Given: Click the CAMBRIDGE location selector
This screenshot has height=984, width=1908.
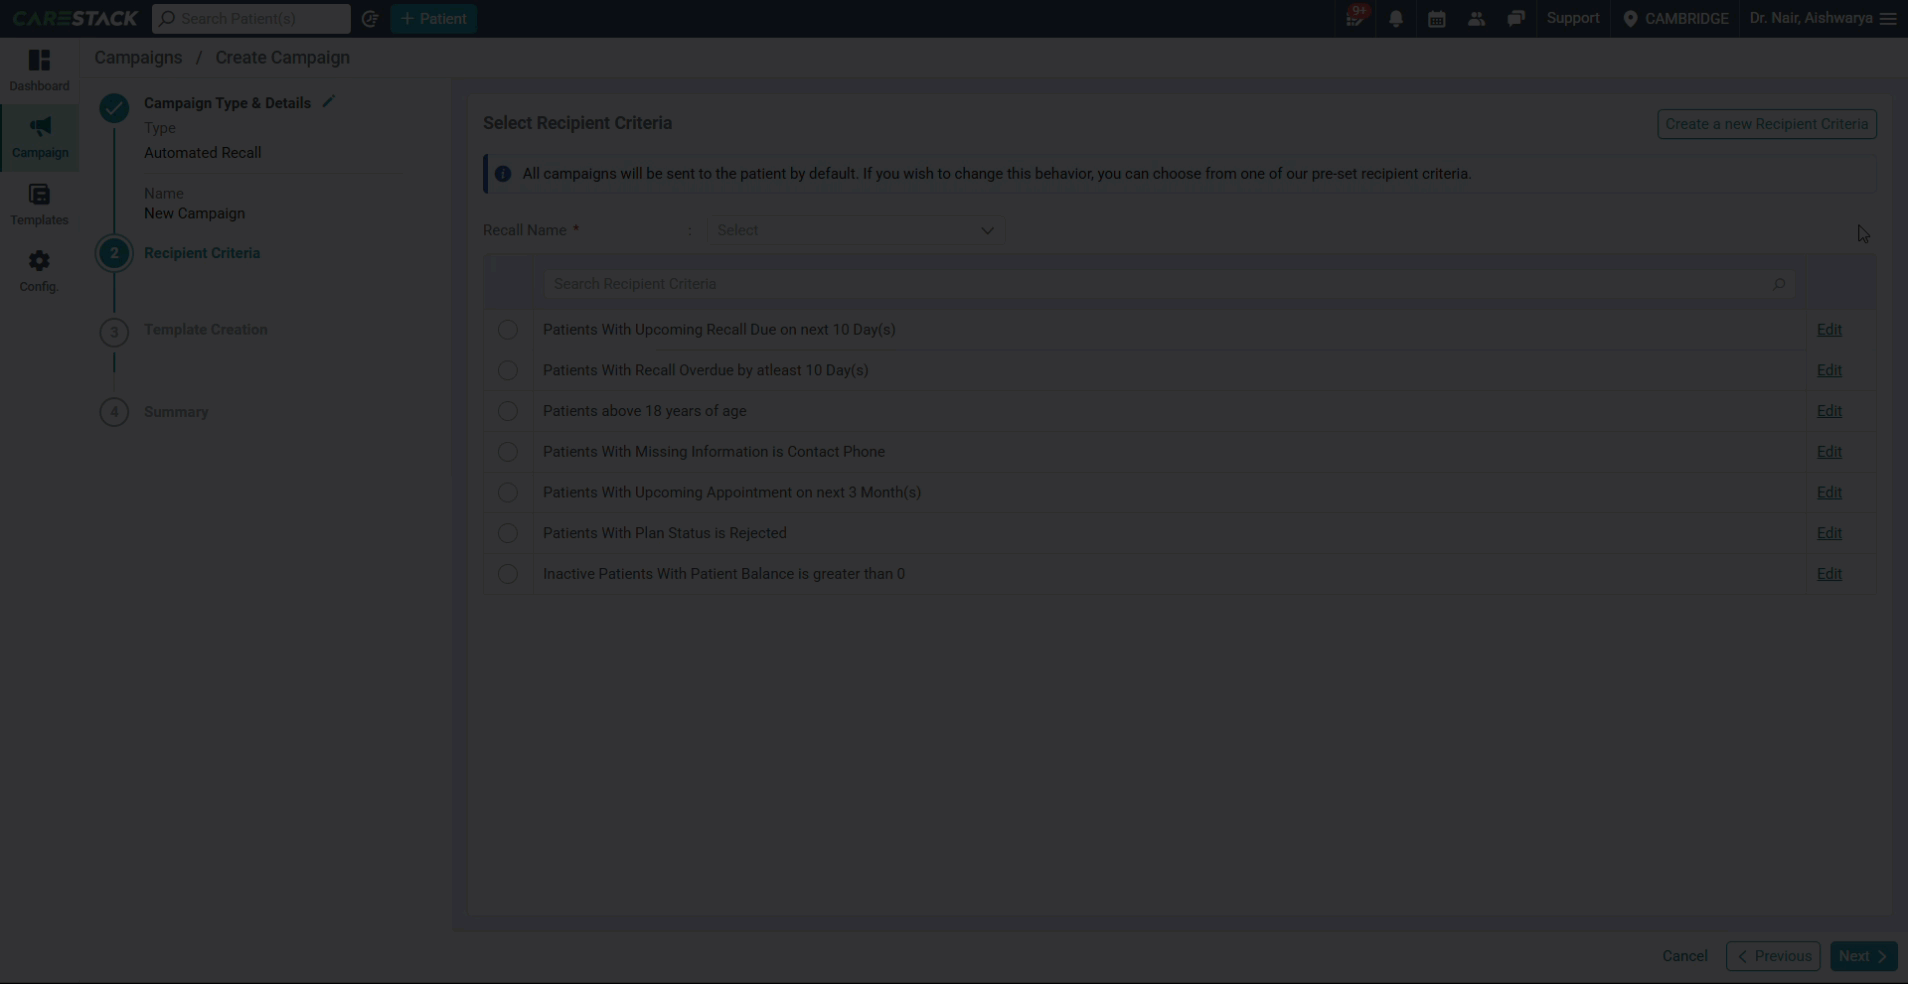Looking at the screenshot, I should 1675,18.
